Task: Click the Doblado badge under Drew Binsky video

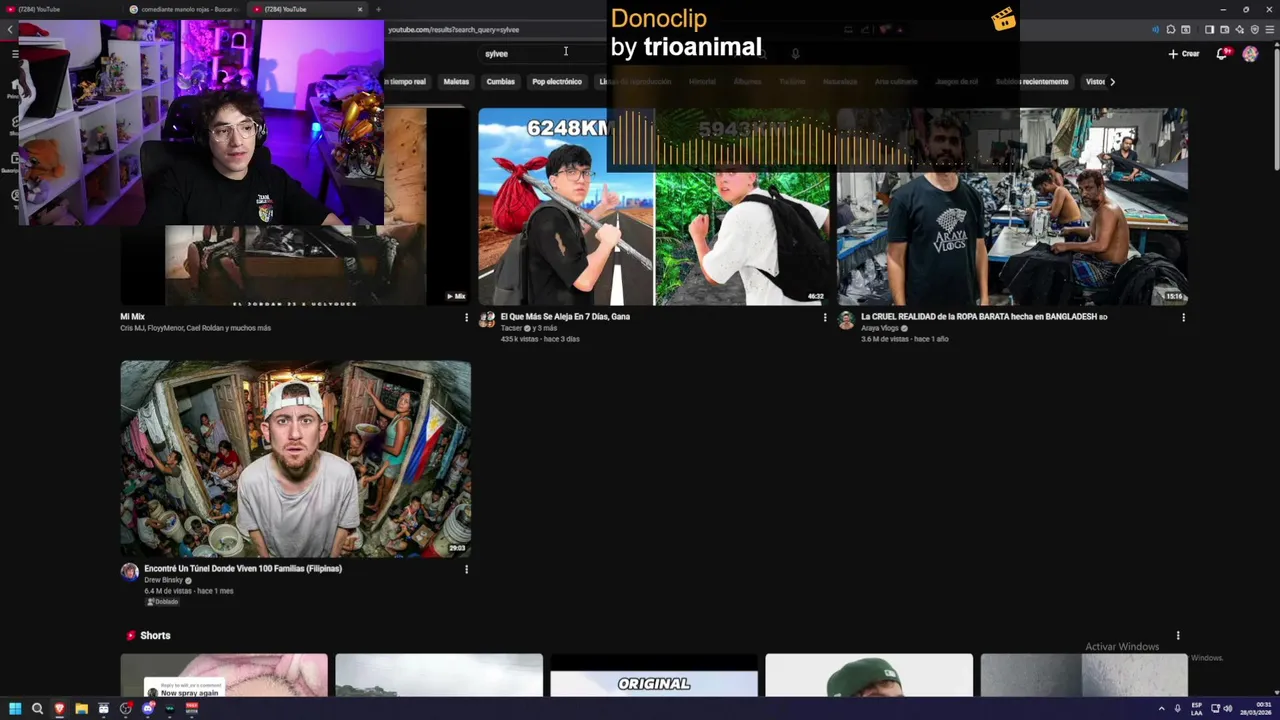Action: [163, 602]
